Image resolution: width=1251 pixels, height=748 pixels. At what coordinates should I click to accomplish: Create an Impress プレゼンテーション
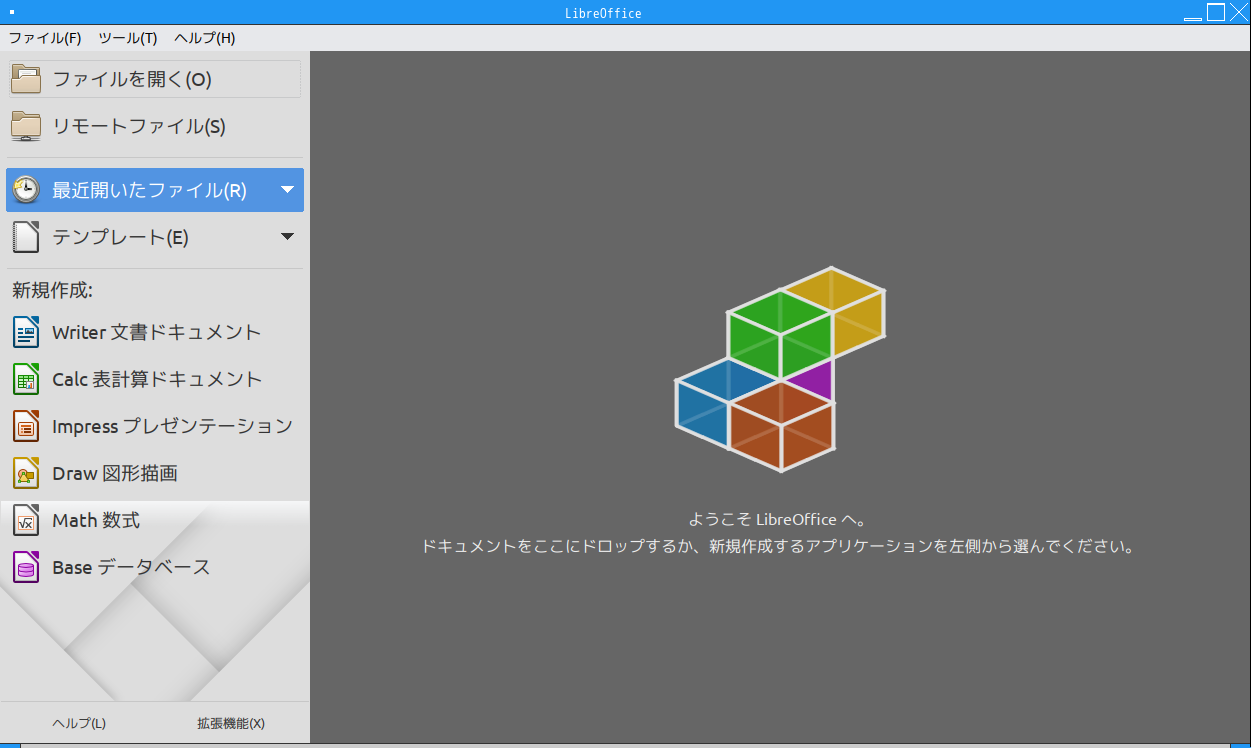[x=154, y=426]
